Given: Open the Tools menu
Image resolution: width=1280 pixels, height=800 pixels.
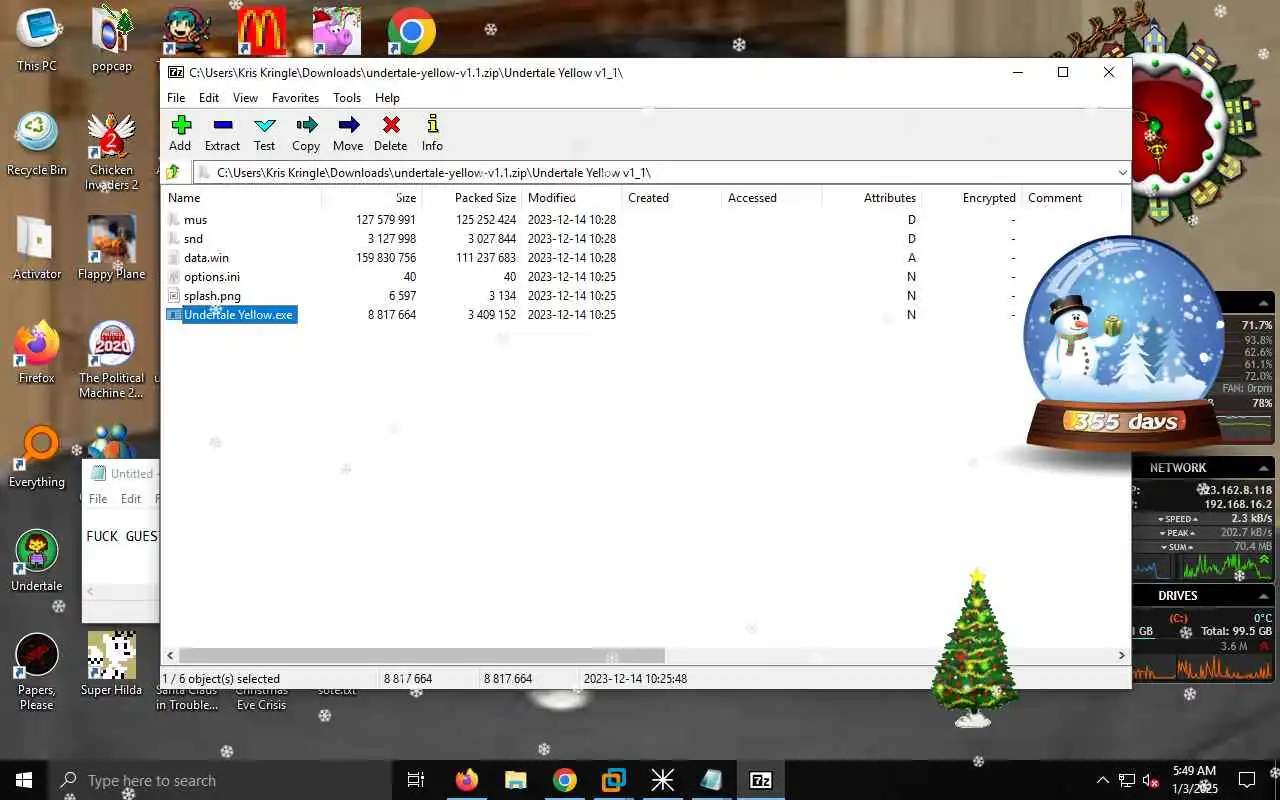Looking at the screenshot, I should 347,98.
